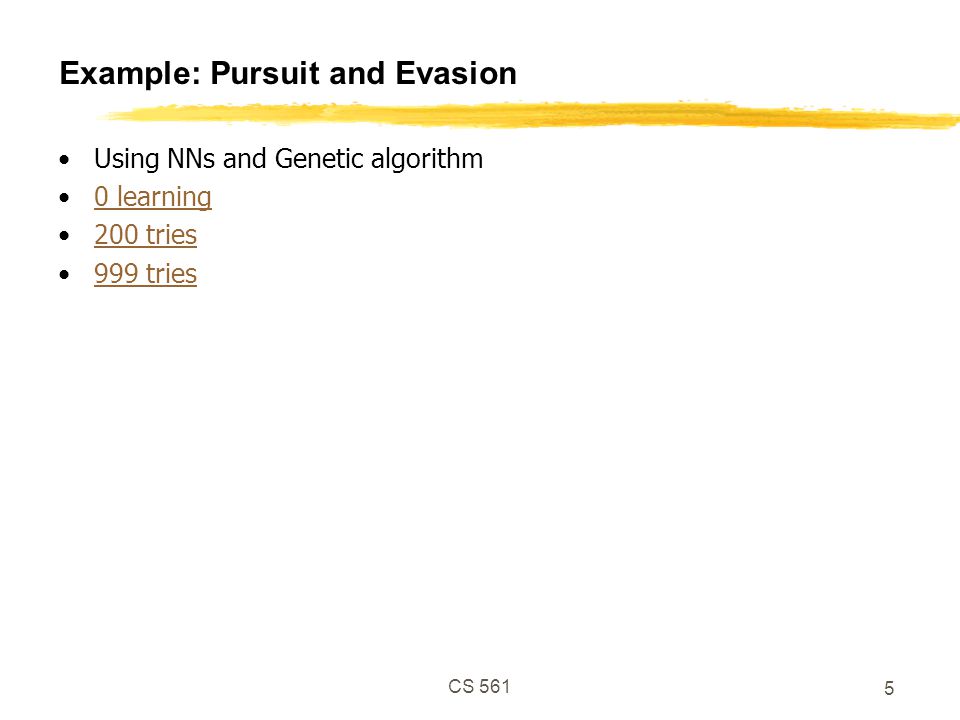Viewport: 960px width, 720px height.
Task: Click the word "and" in the slide title
Action: click(x=357, y=73)
